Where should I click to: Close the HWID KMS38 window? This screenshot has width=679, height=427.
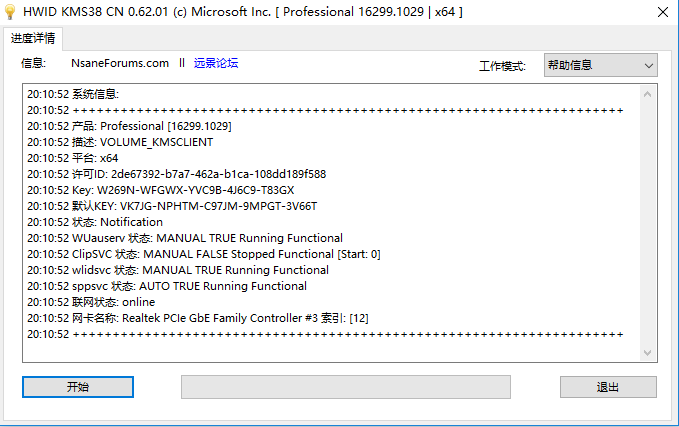tap(661, 13)
